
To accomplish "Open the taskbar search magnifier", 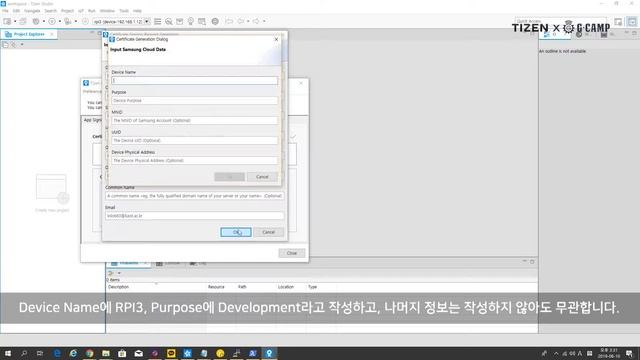I will click(x=24, y=353).
